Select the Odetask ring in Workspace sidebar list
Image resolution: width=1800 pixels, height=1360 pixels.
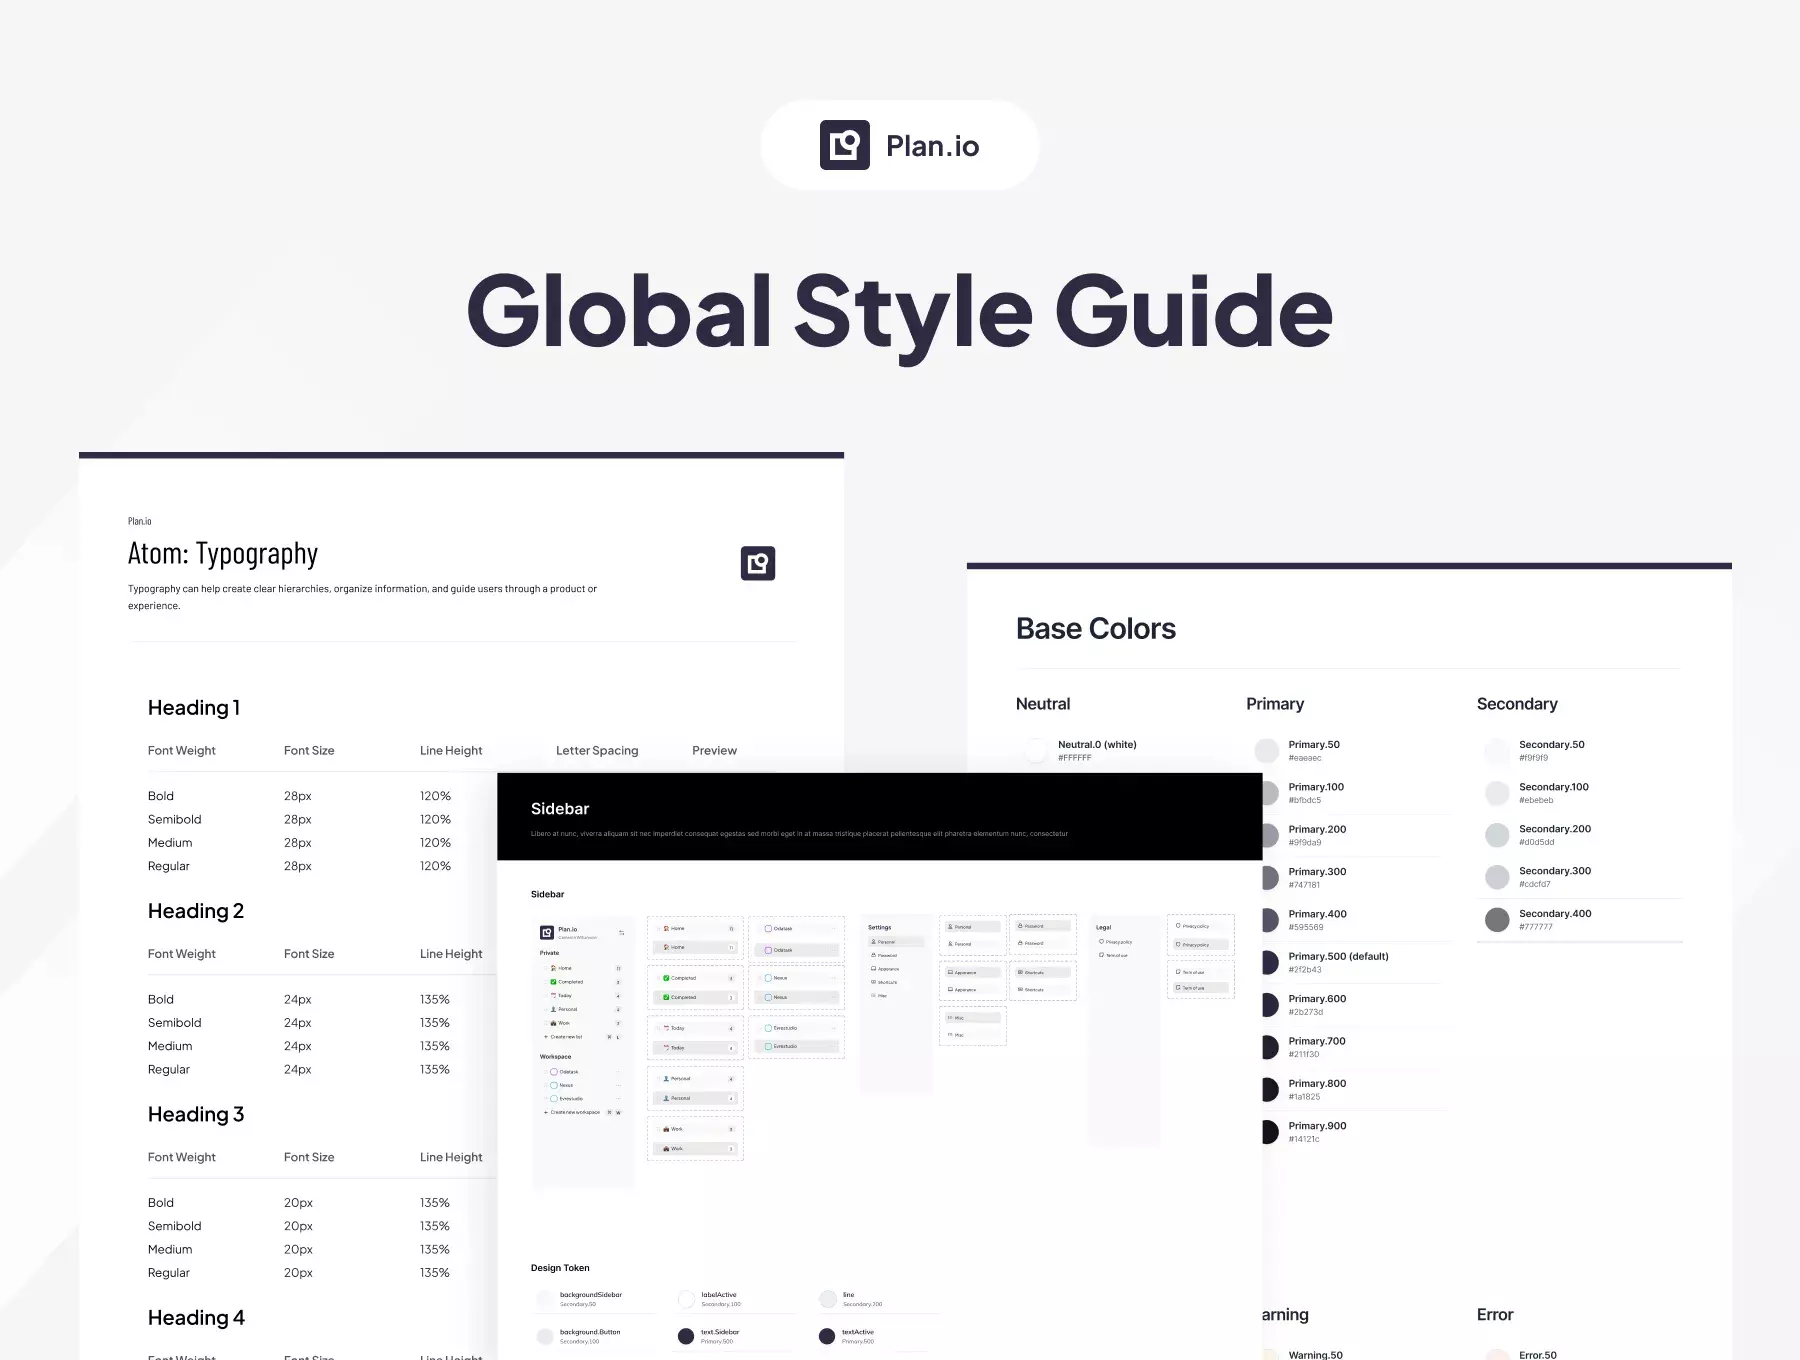tap(554, 1072)
